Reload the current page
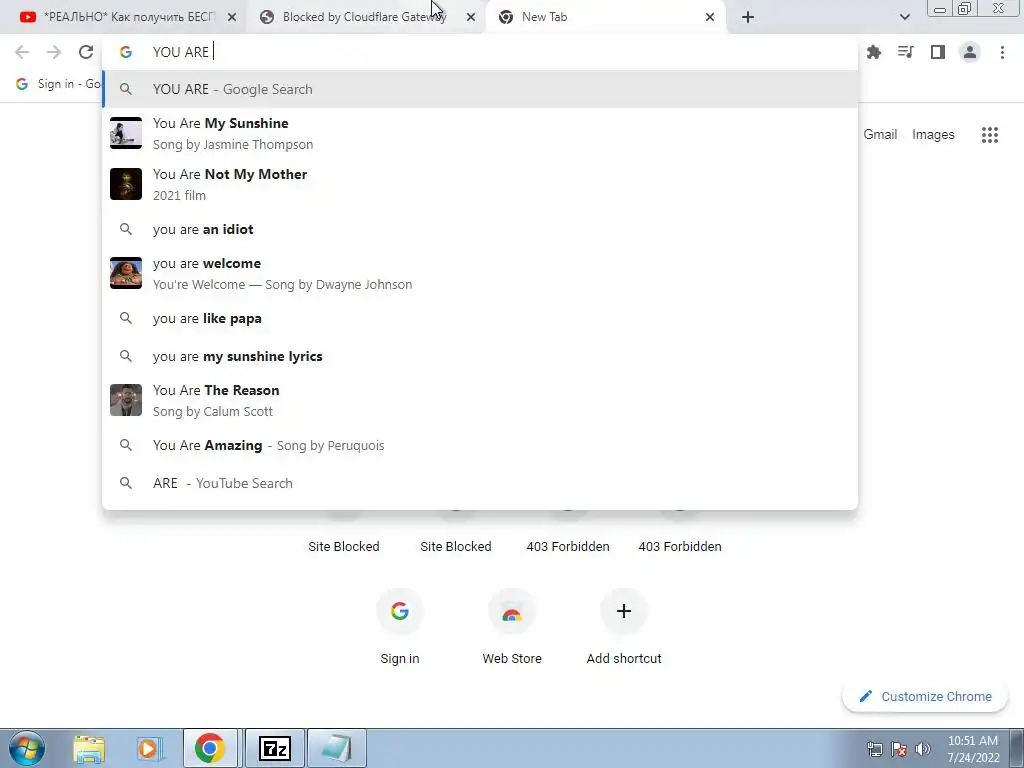Viewport: 1024px width, 768px height. coord(86,52)
